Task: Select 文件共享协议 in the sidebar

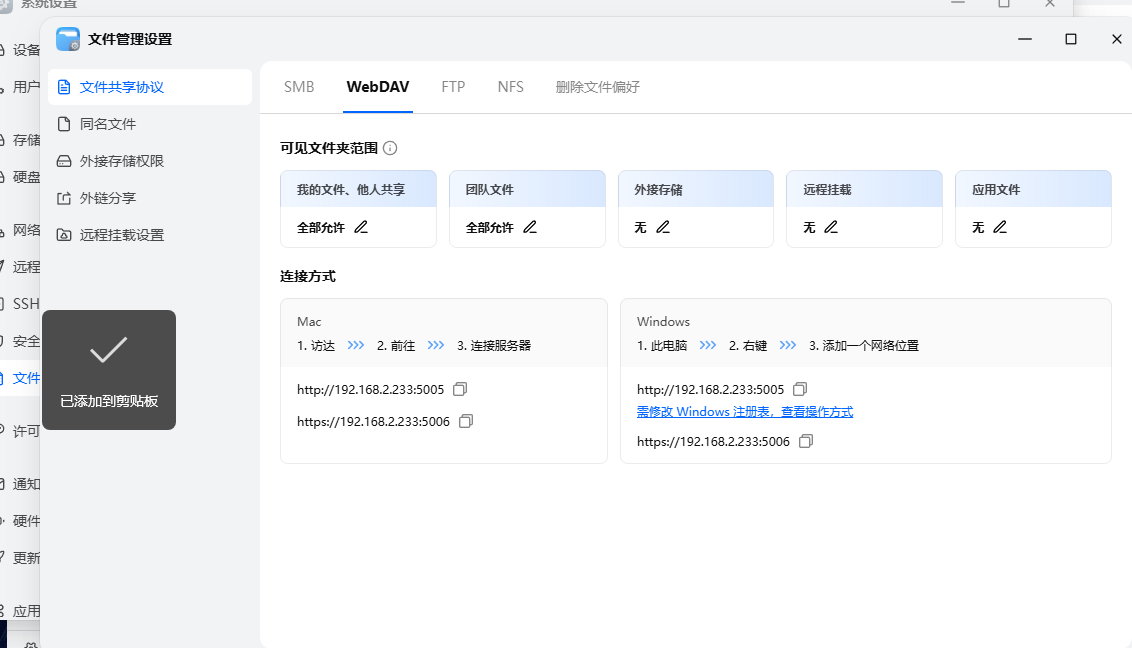Action: (121, 87)
